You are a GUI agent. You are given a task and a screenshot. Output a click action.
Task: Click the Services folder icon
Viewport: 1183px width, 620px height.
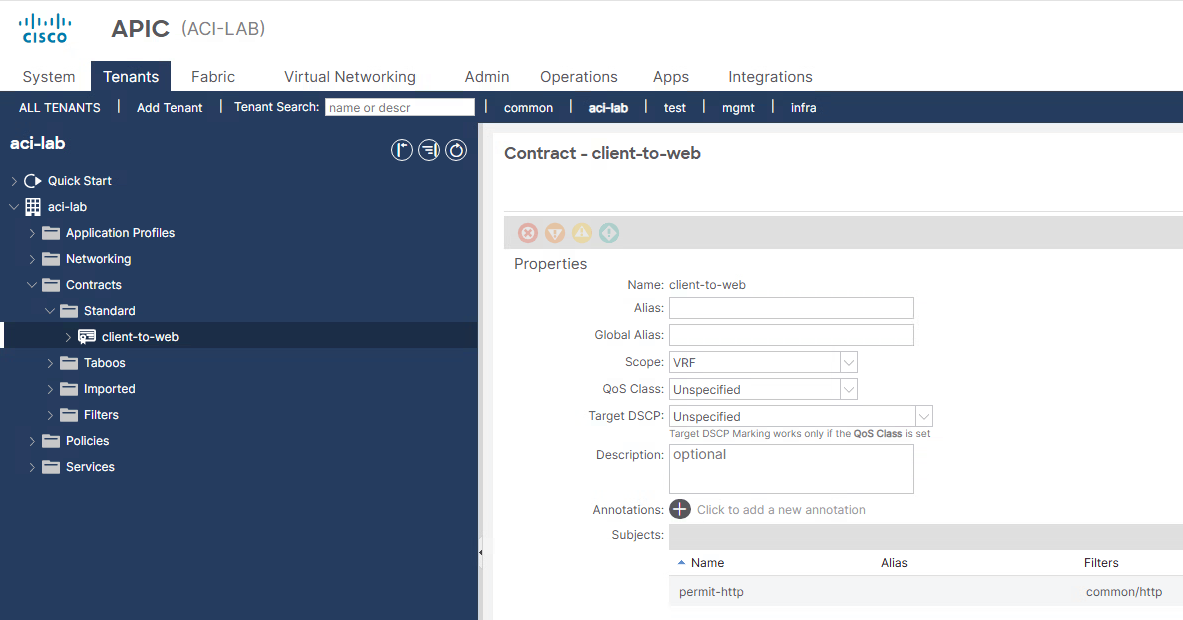(x=51, y=467)
